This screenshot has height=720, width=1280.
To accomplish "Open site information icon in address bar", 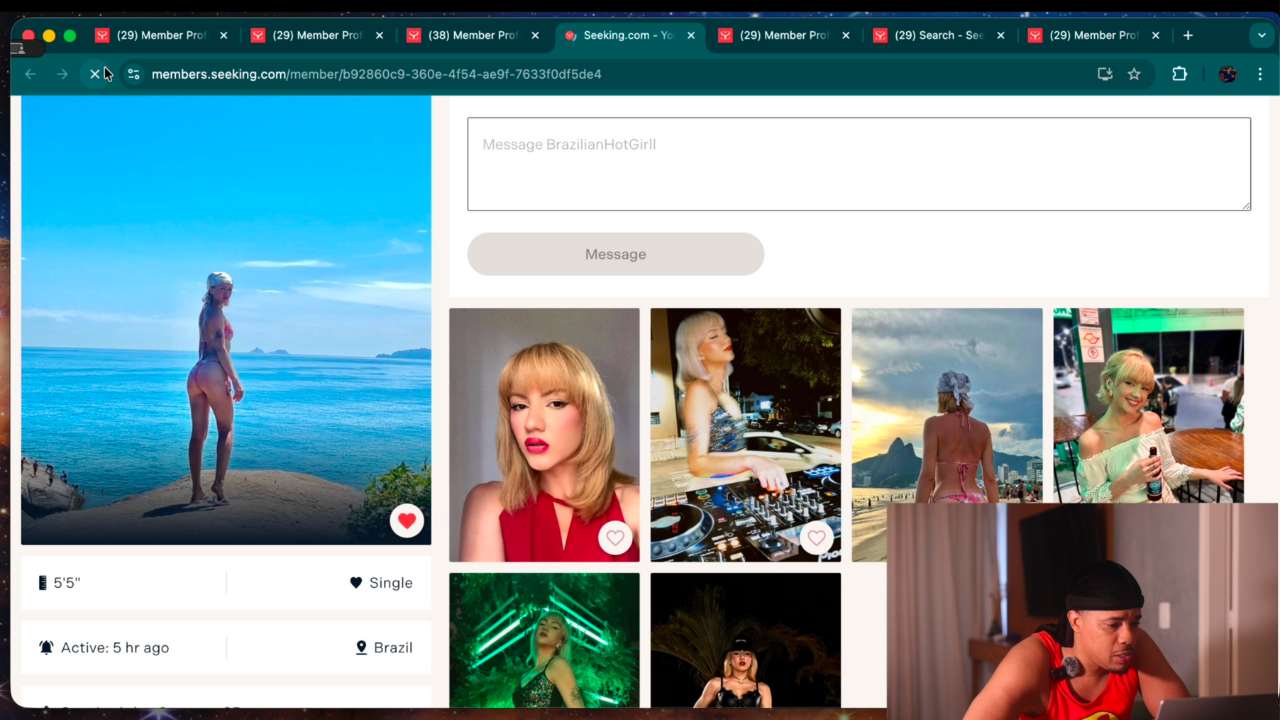I will (133, 74).
